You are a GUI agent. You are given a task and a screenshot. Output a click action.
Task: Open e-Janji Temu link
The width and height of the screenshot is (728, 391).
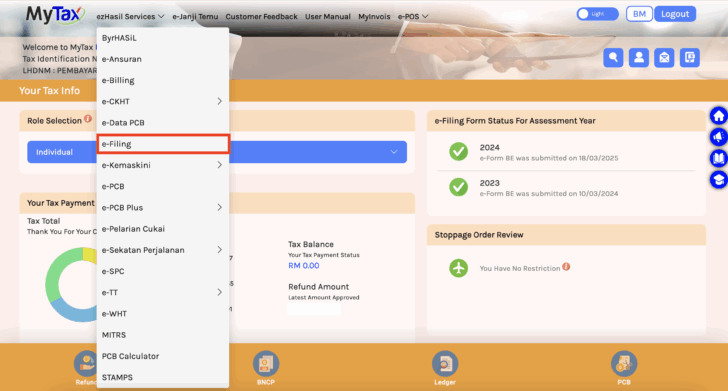(195, 16)
